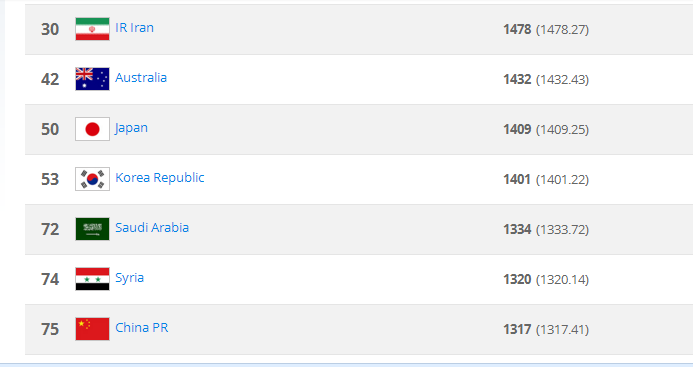The height and width of the screenshot is (367, 693).
Task: Open the Korea Republic team link
Action: [160, 177]
